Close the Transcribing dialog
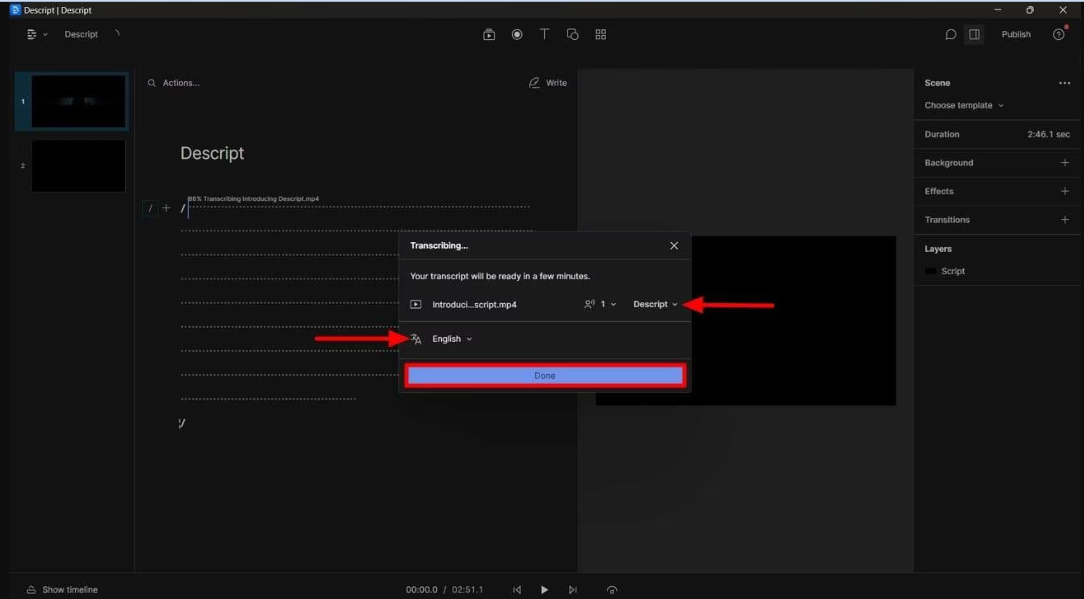Viewport: 1084px width, 599px height. click(x=674, y=246)
